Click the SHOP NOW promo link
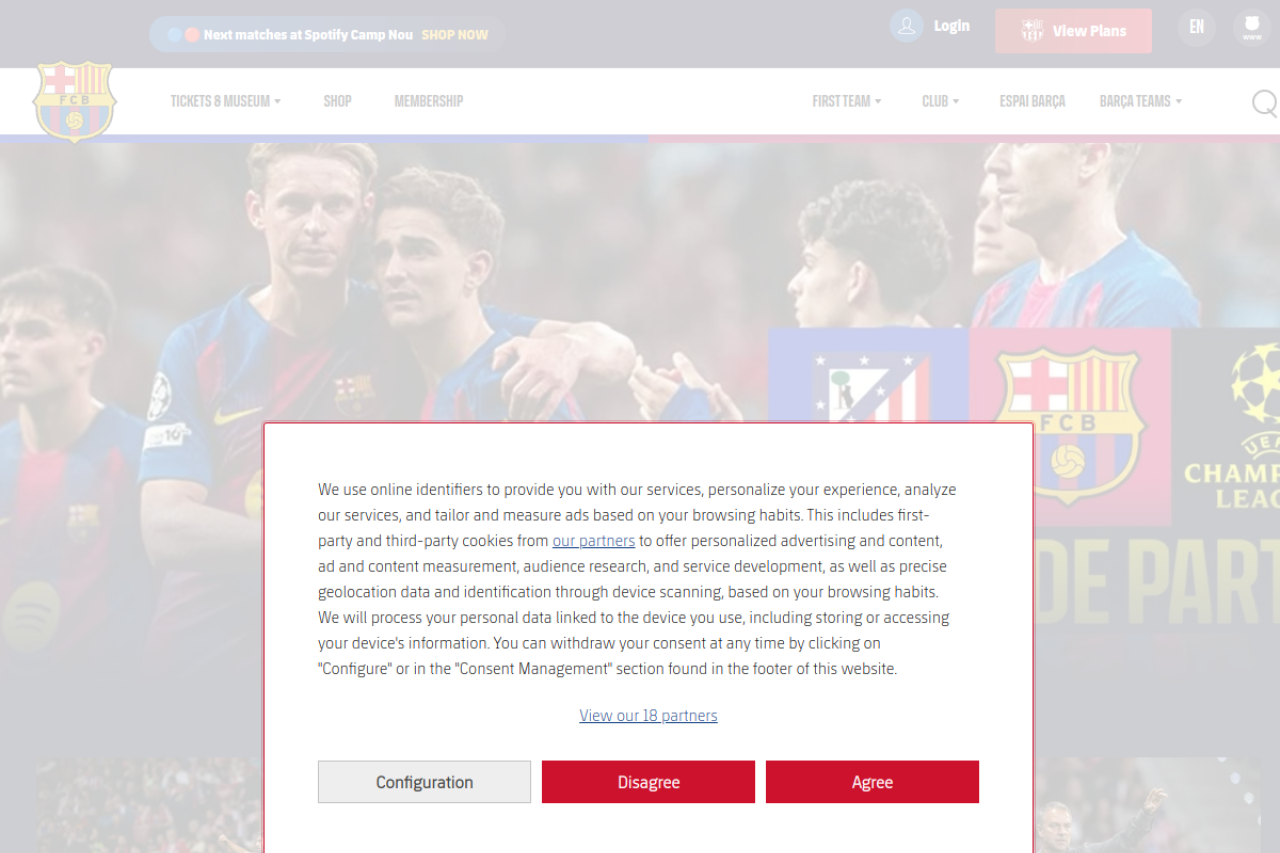 point(454,35)
